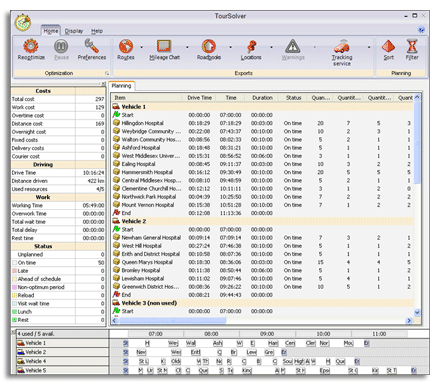This screenshot has width=440, height=385.
Task: Click the package icon beside Ealing Hospital
Action: coord(116,164)
